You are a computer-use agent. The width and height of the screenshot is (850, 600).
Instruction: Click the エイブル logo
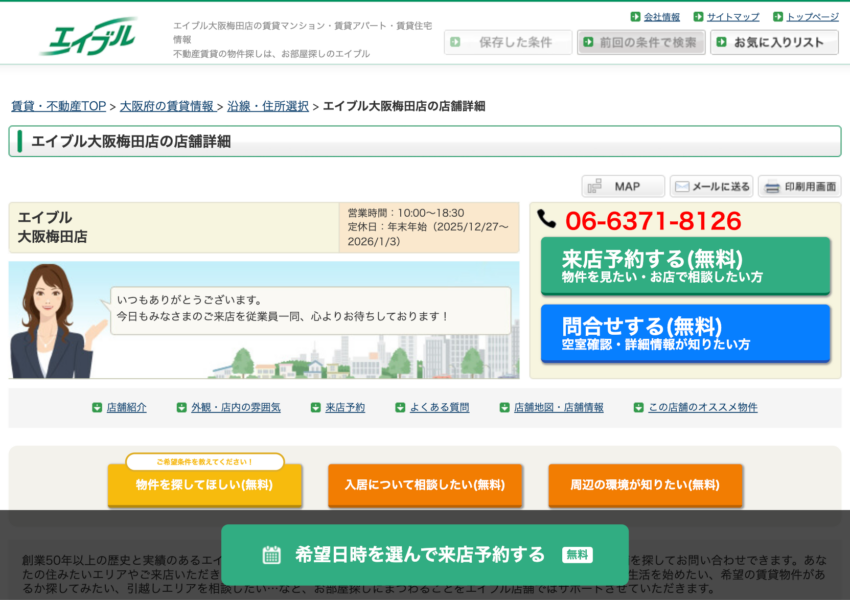coord(88,37)
